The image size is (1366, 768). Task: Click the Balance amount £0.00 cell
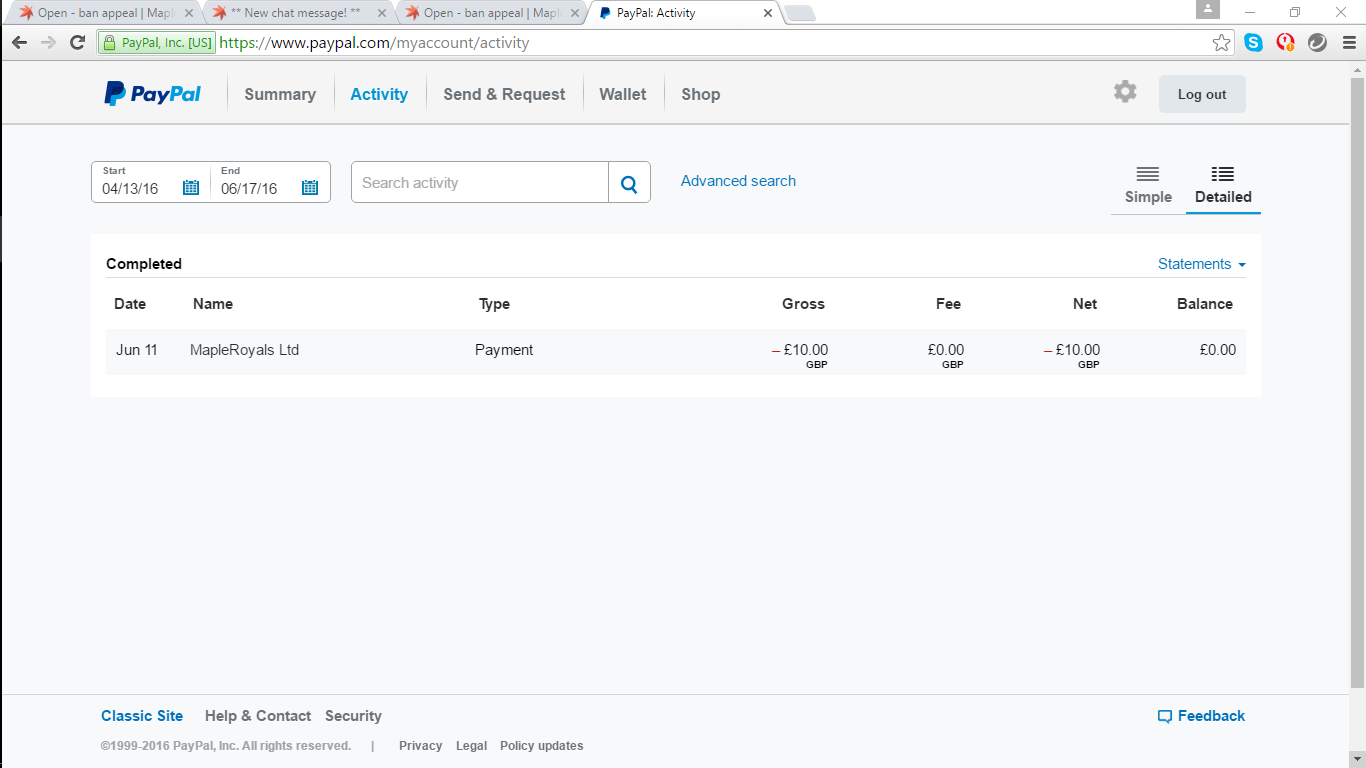1218,350
